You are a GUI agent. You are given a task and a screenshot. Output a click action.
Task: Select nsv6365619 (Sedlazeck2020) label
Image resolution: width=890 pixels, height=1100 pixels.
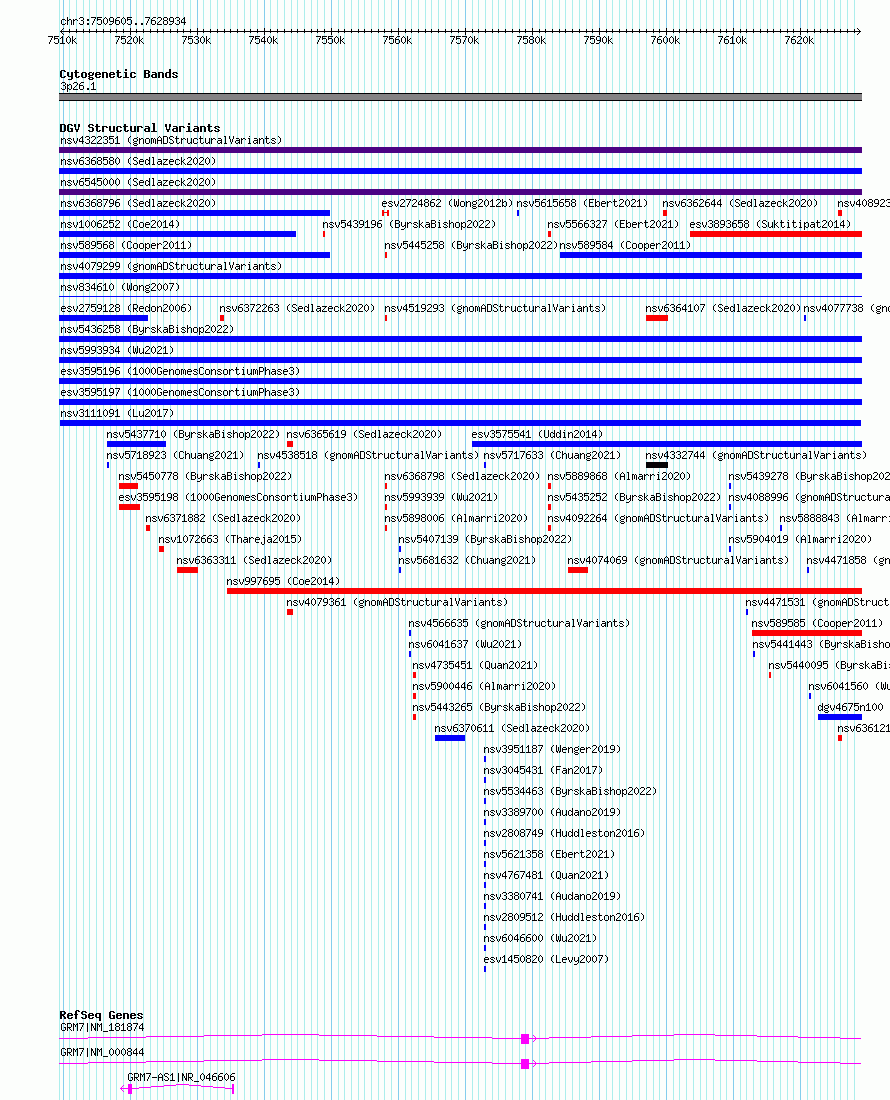pyautogui.click(x=364, y=435)
